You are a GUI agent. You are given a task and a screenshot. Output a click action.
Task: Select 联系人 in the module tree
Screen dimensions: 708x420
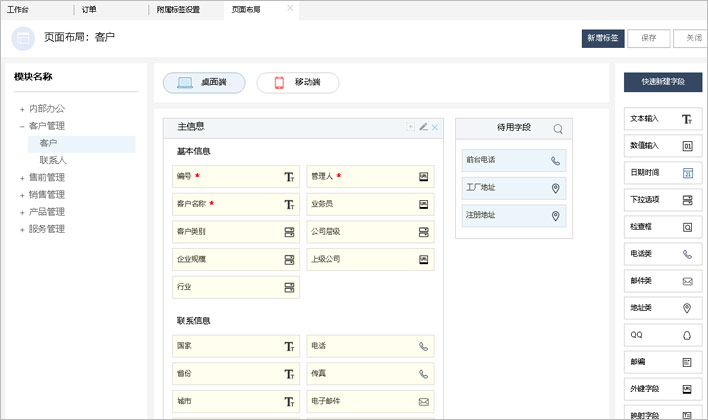(x=53, y=160)
